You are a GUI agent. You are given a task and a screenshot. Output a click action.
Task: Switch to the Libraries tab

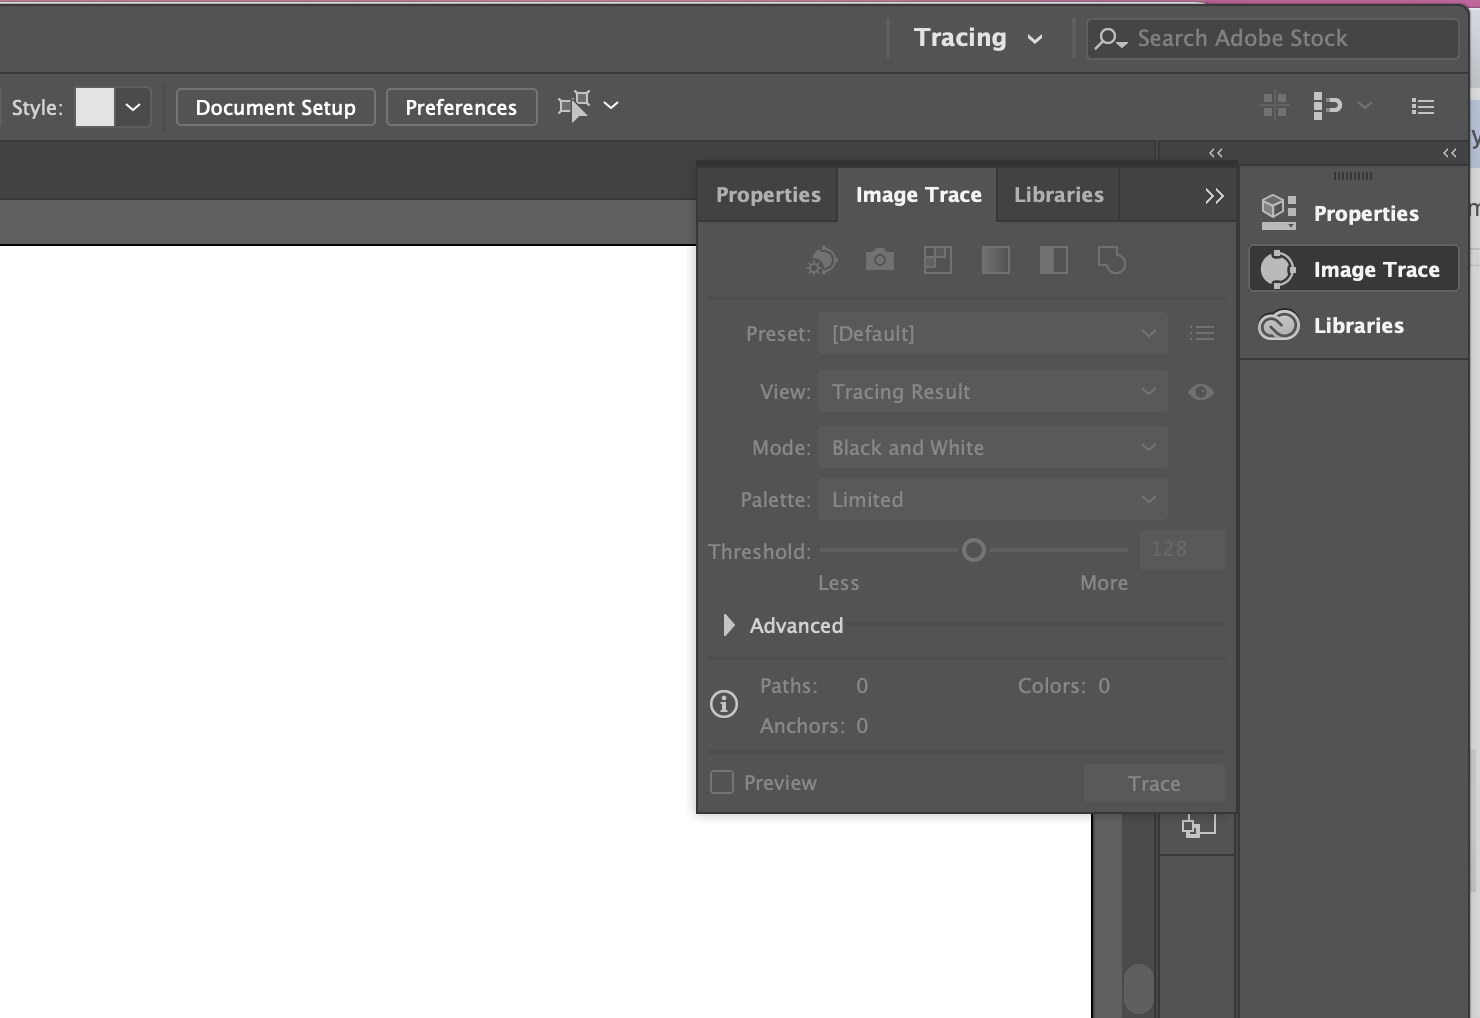(1058, 195)
